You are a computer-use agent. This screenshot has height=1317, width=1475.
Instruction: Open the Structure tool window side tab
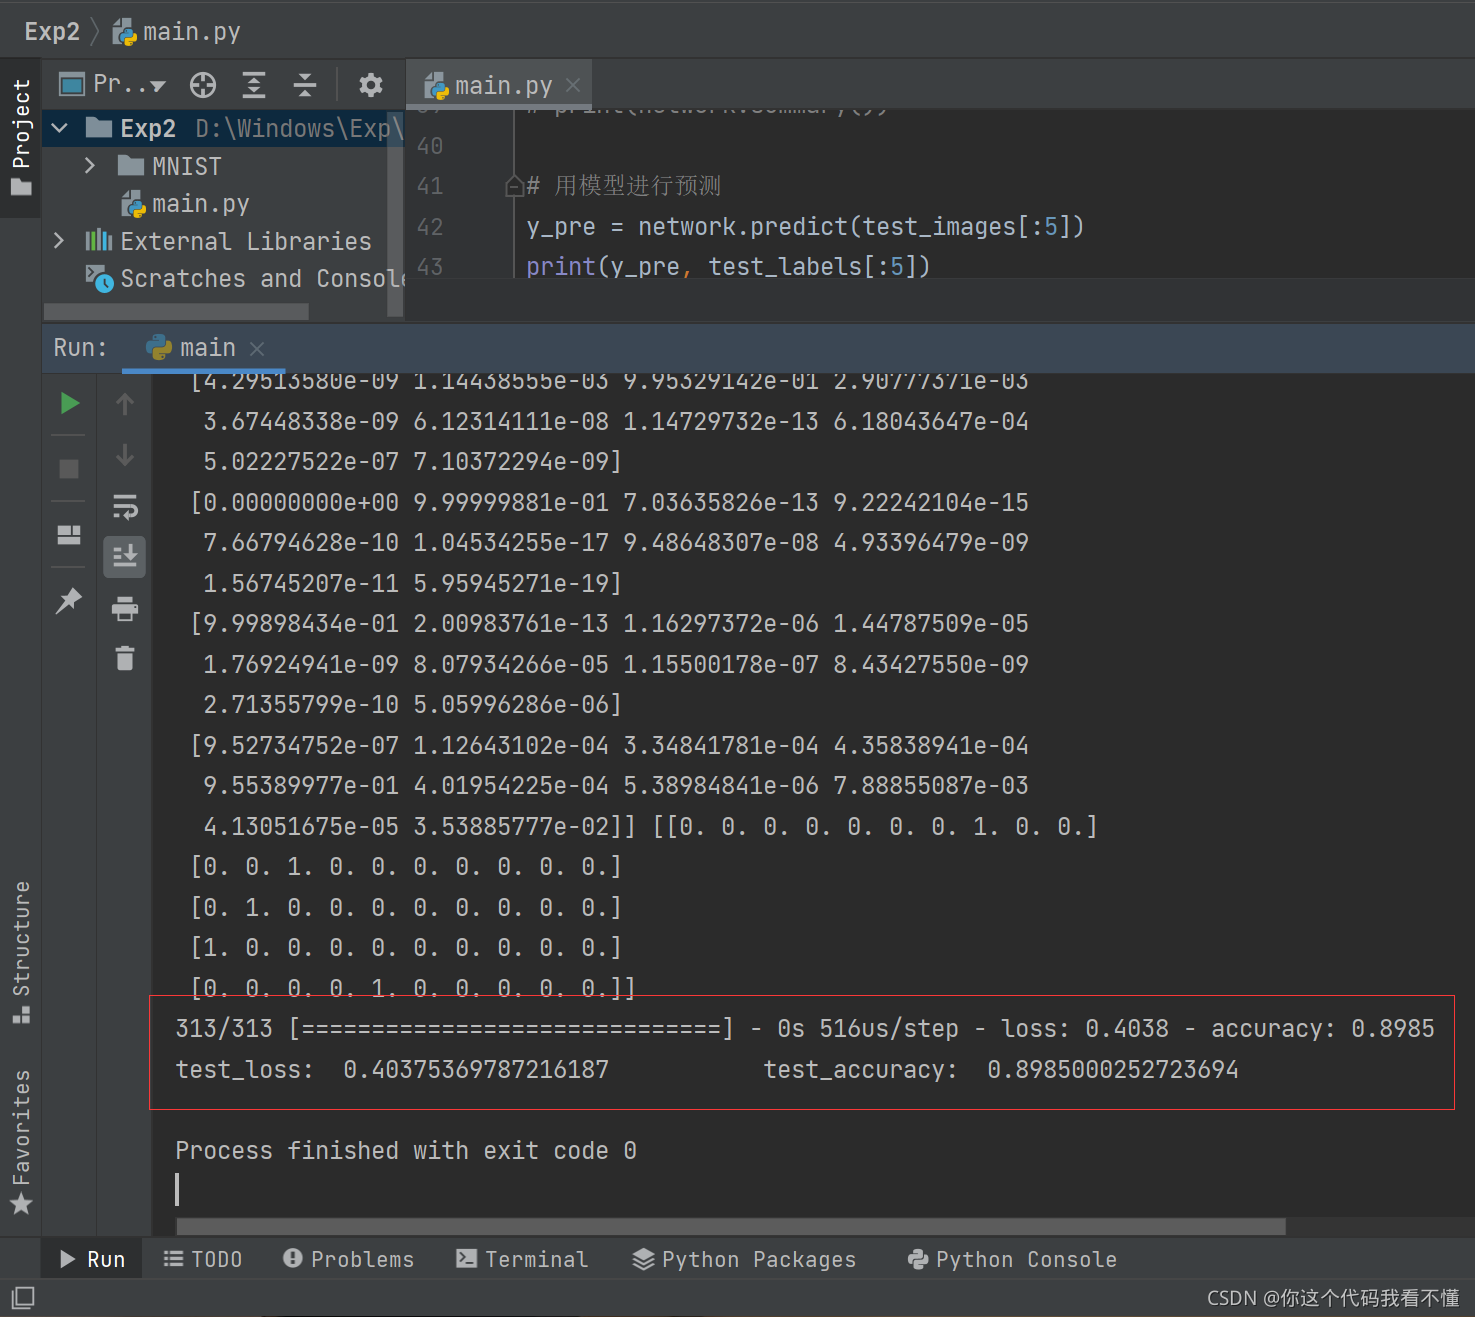[x=21, y=952]
